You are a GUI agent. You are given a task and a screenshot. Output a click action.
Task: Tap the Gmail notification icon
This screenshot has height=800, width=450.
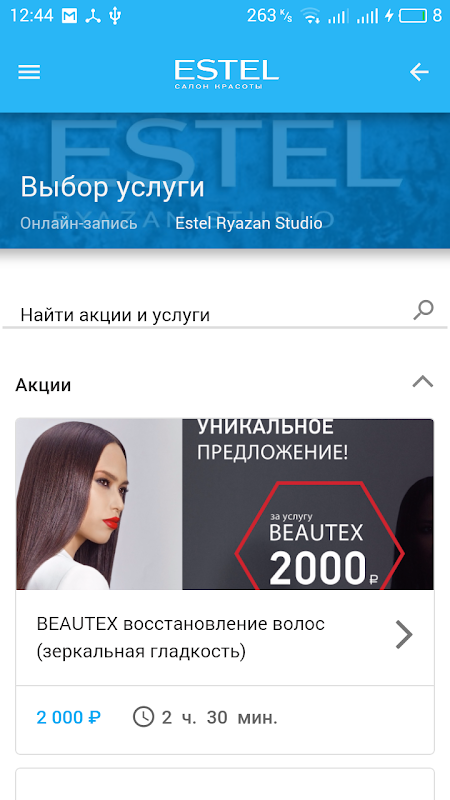[x=69, y=16]
